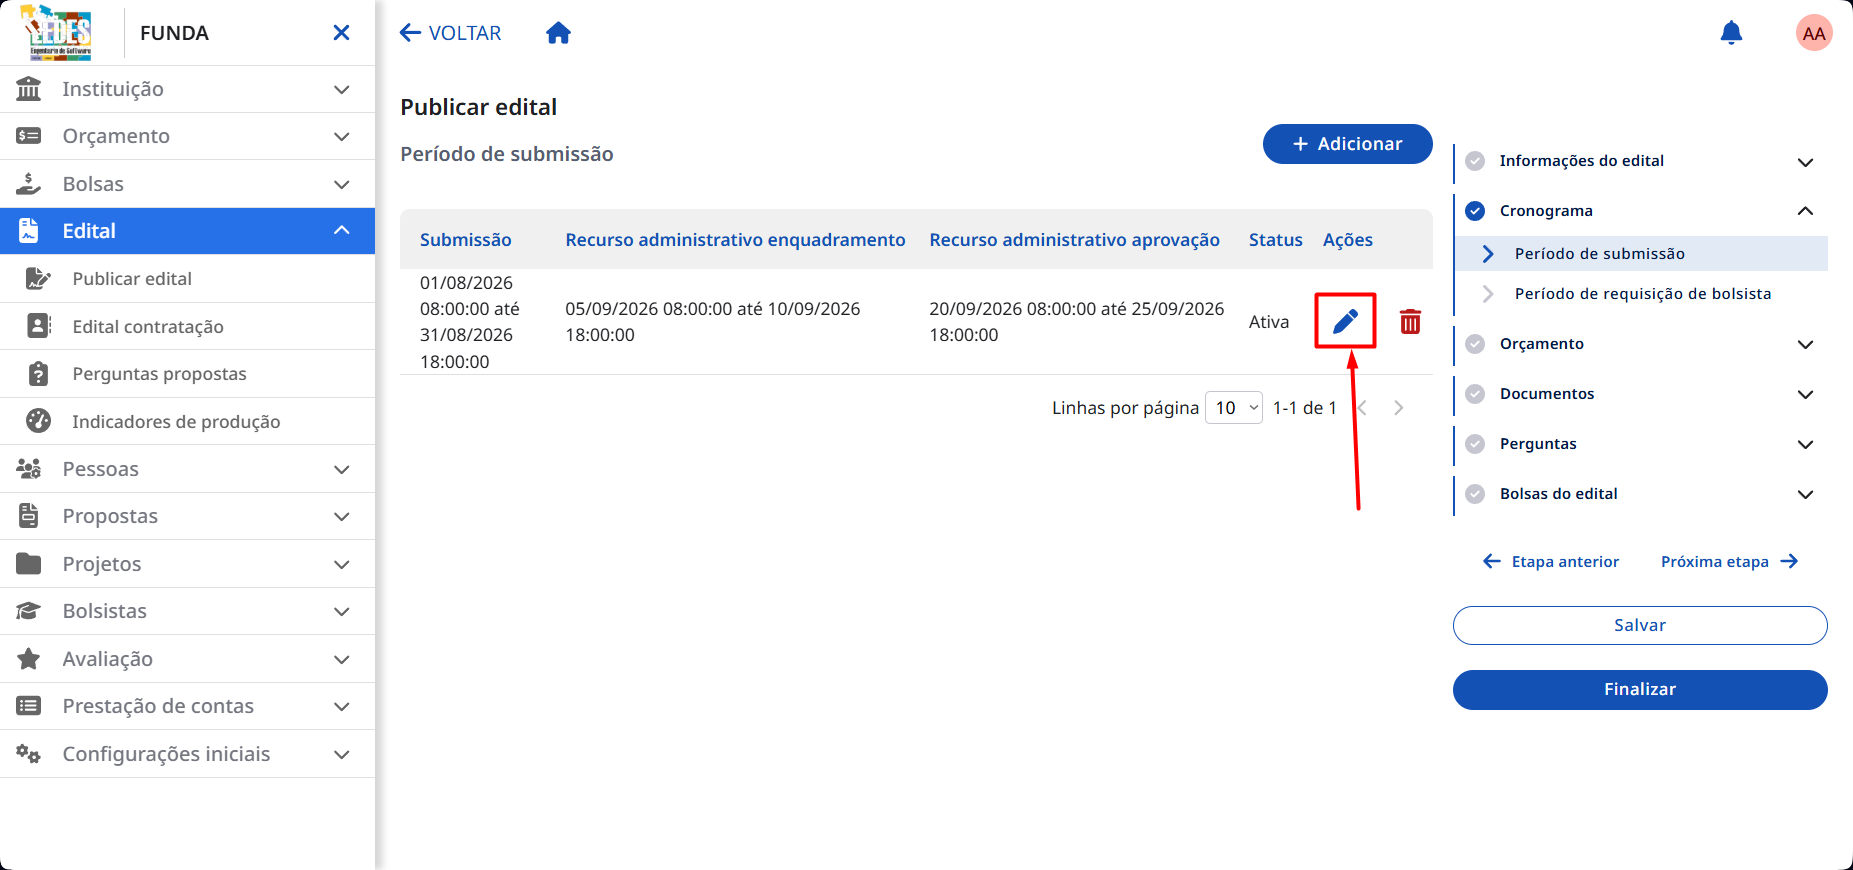This screenshot has width=1853, height=870.
Task: Click the Adicionar button
Action: [1347, 144]
